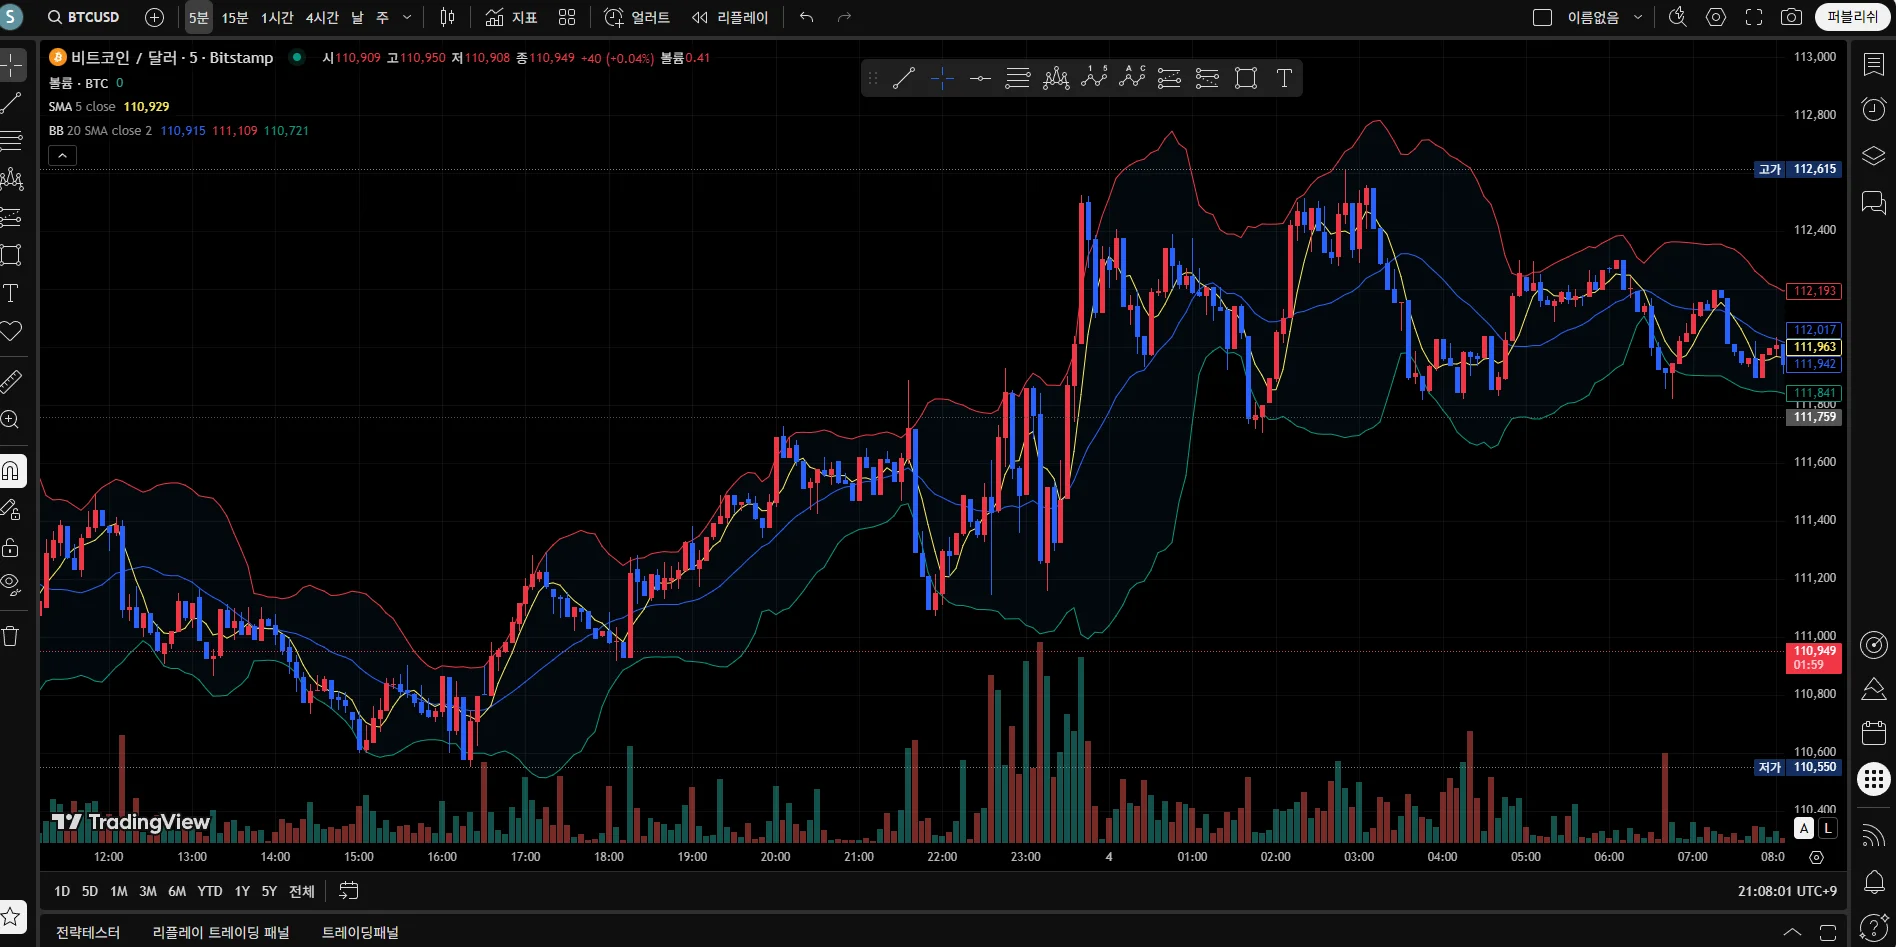Open notifications bell on right sidebar
The height and width of the screenshot is (947, 1896).
1874,882
